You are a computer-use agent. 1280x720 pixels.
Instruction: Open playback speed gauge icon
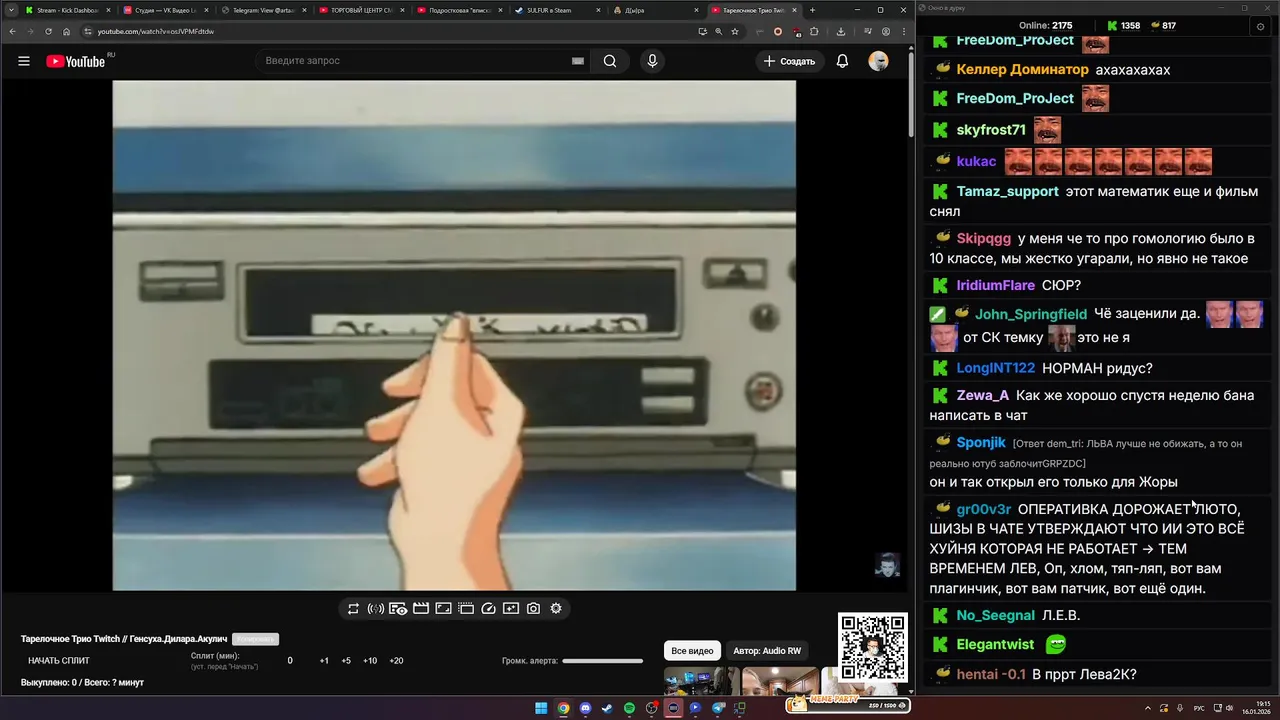489,608
